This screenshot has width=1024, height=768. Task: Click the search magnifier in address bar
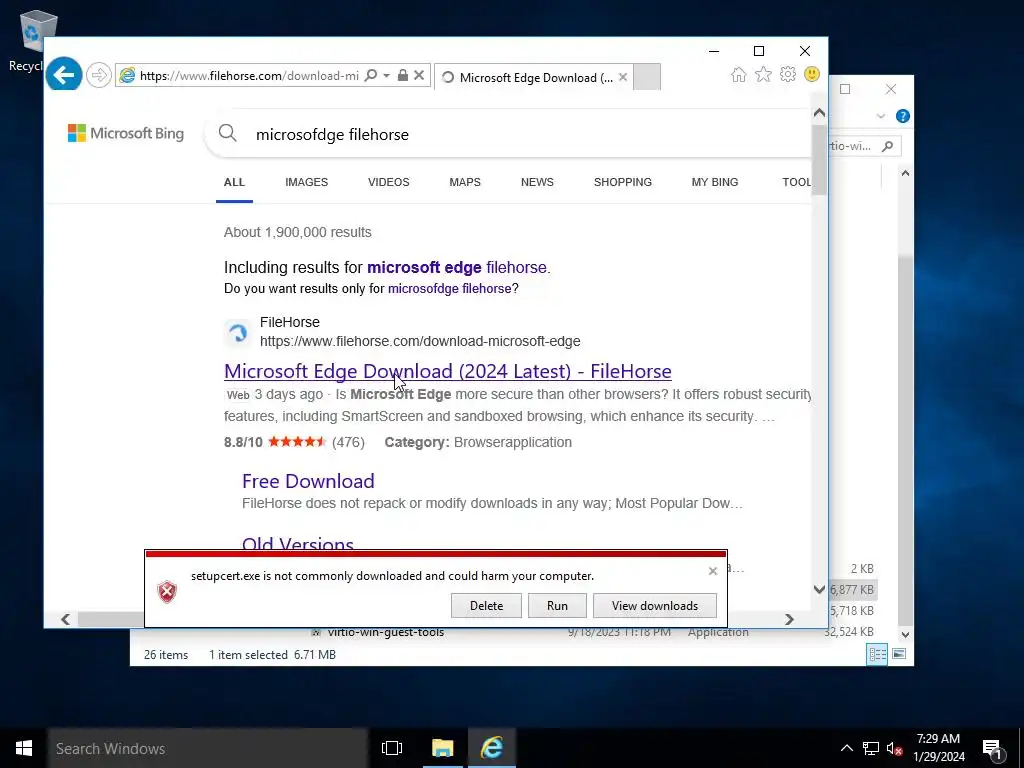pyautogui.click(x=370, y=75)
